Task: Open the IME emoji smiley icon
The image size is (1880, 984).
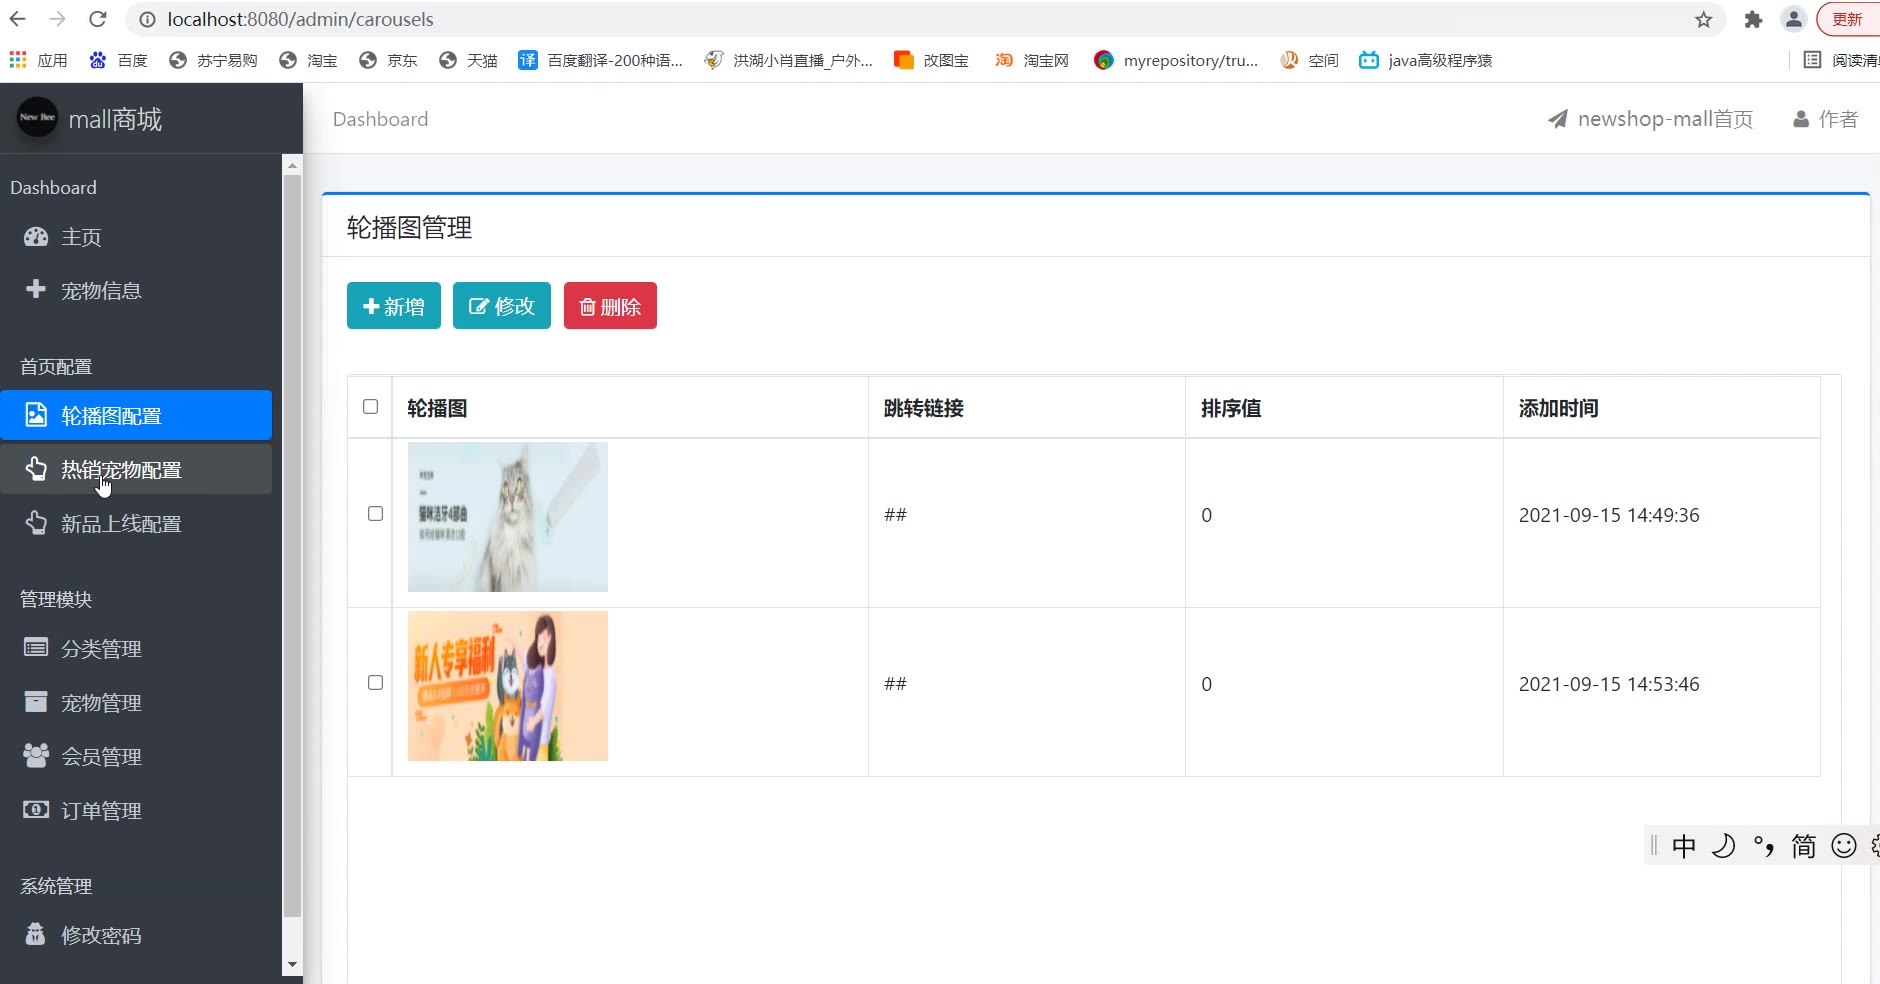Action: [1843, 846]
